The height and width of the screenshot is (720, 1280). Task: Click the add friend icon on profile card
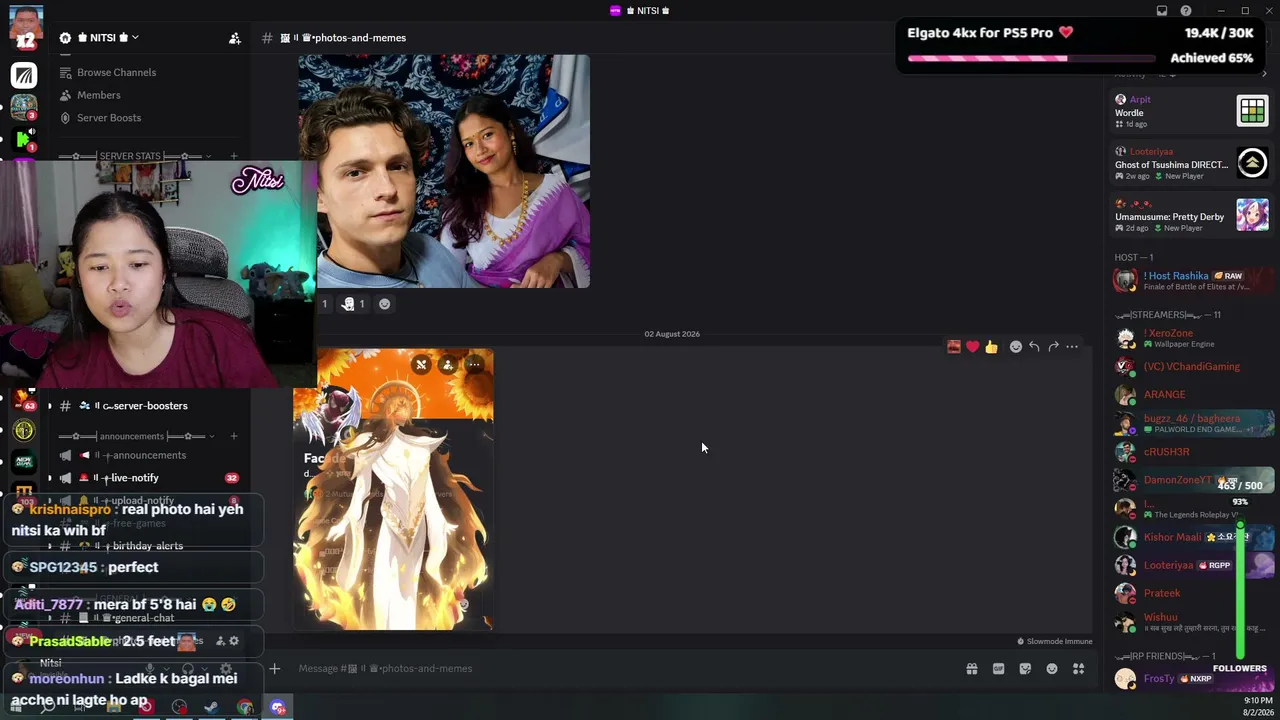pyautogui.click(x=447, y=365)
